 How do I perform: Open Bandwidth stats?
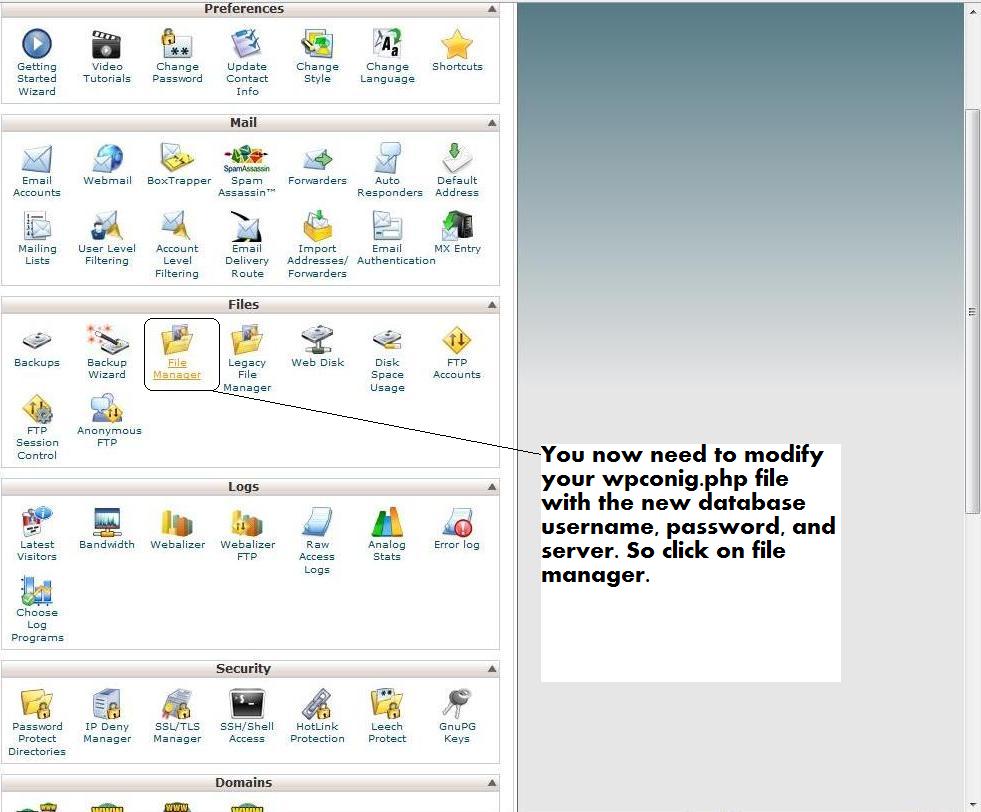[107, 529]
